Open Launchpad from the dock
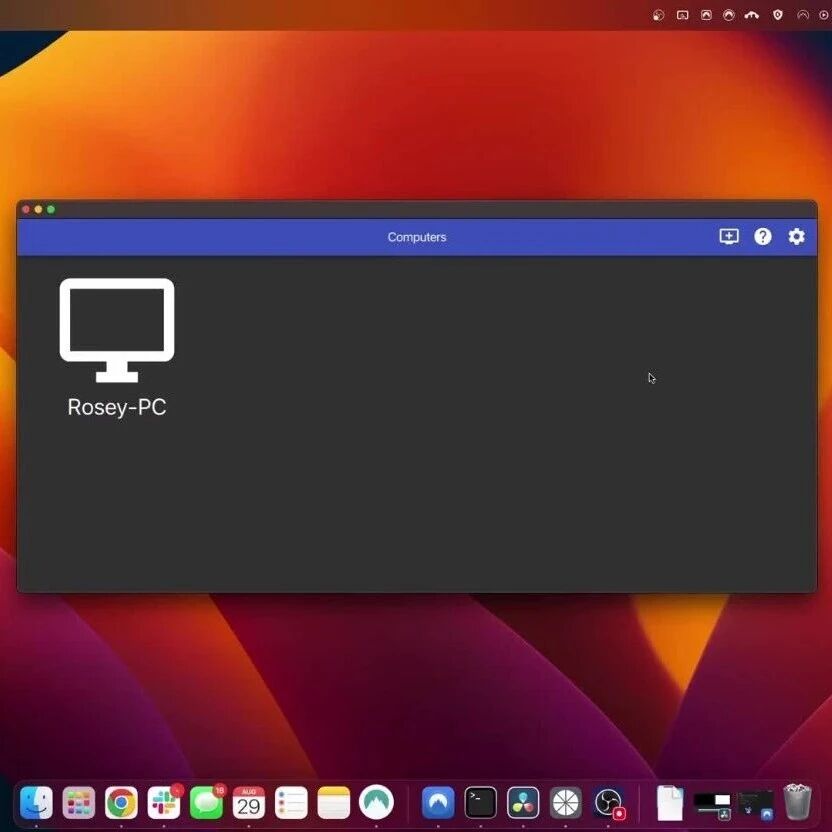832x832 pixels. [x=79, y=802]
